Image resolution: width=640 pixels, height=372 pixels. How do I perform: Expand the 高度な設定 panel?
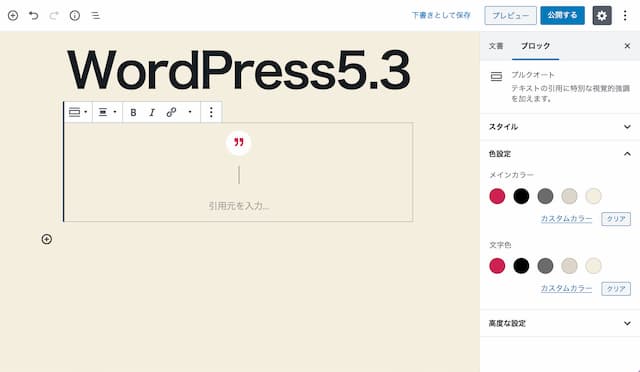560,323
